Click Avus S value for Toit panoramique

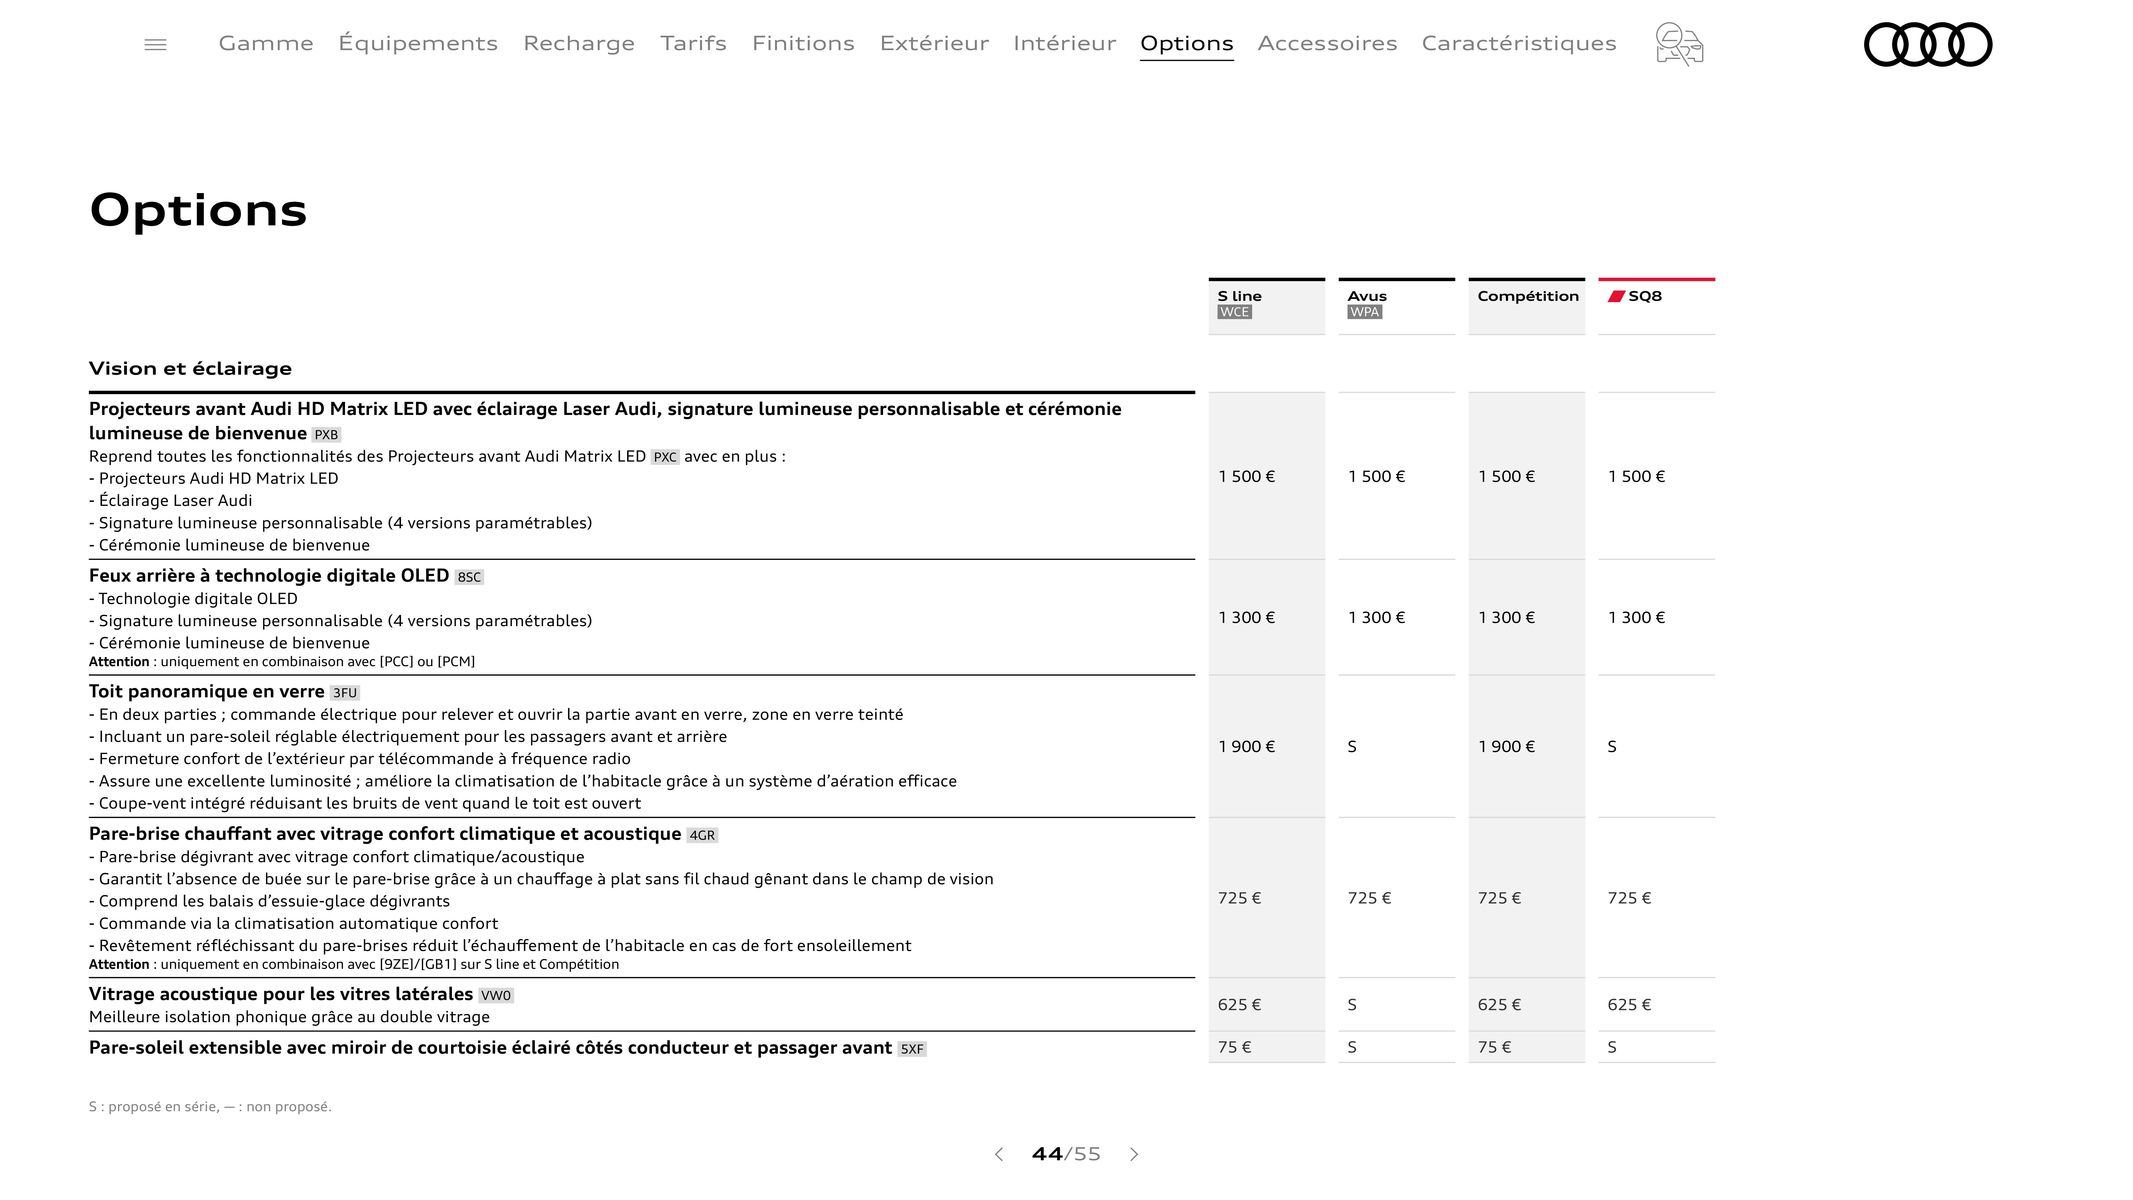[x=1352, y=747]
